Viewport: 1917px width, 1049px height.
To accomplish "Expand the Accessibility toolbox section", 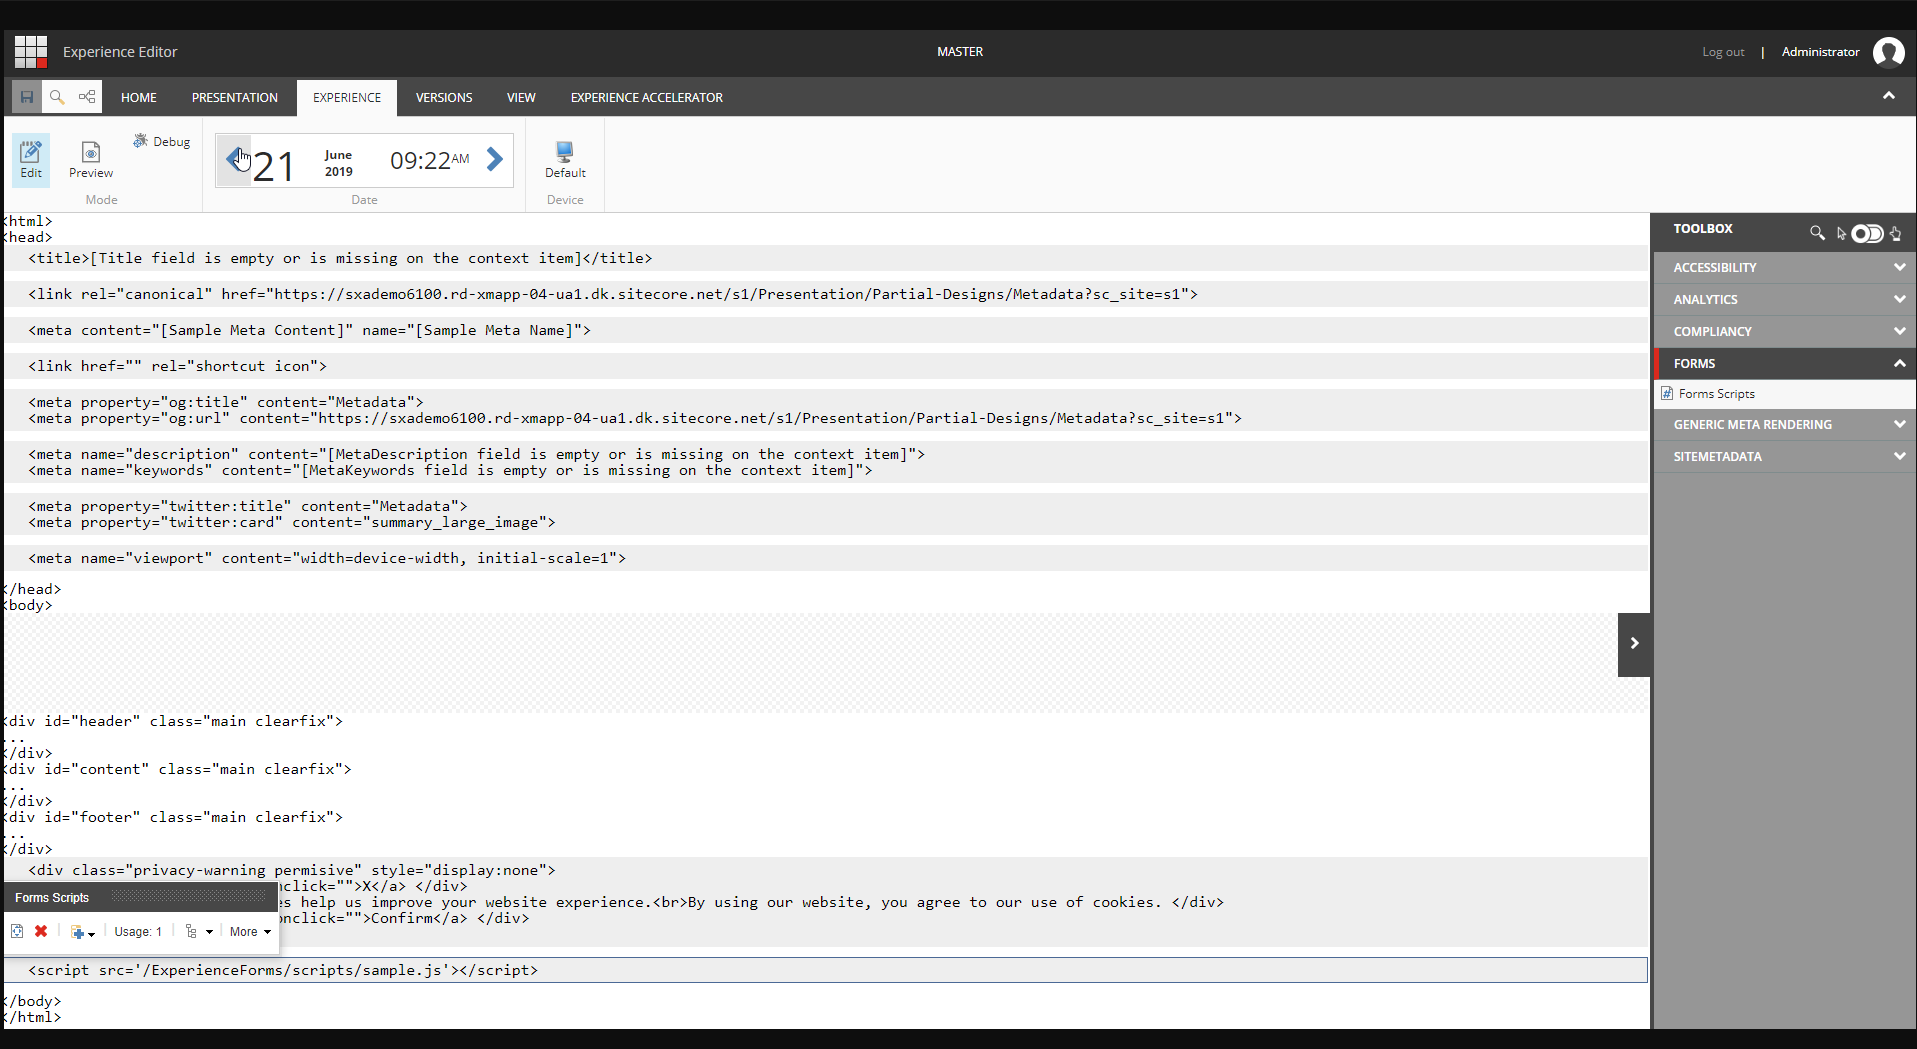I will 1785,268.
